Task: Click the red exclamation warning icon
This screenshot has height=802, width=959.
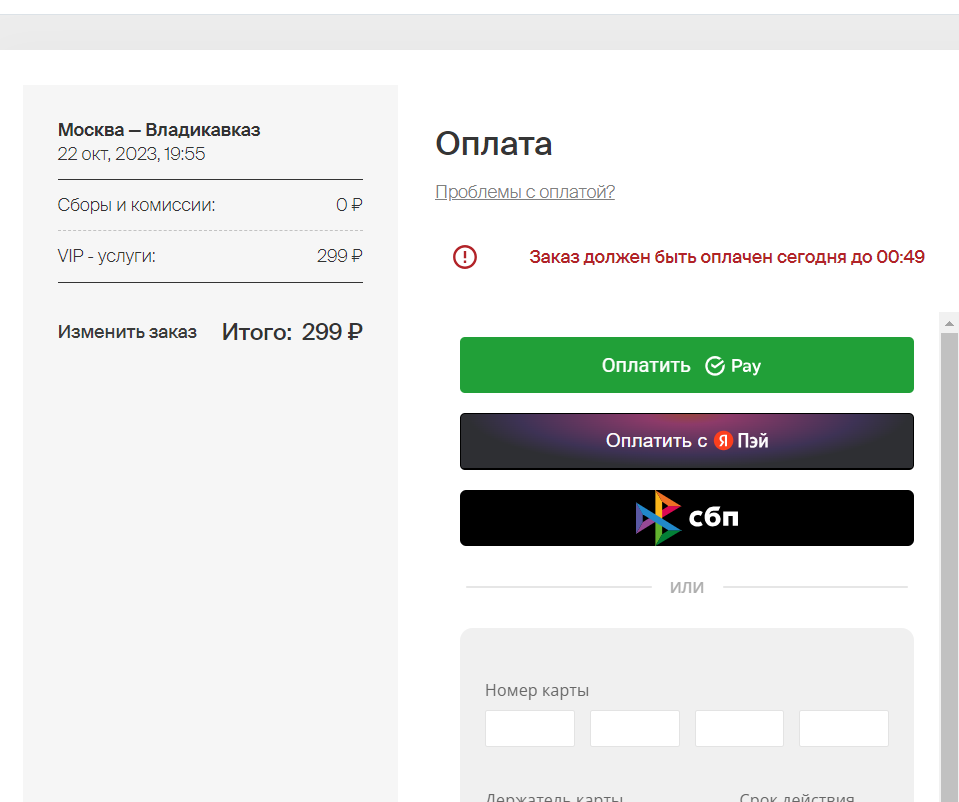Action: [464, 257]
